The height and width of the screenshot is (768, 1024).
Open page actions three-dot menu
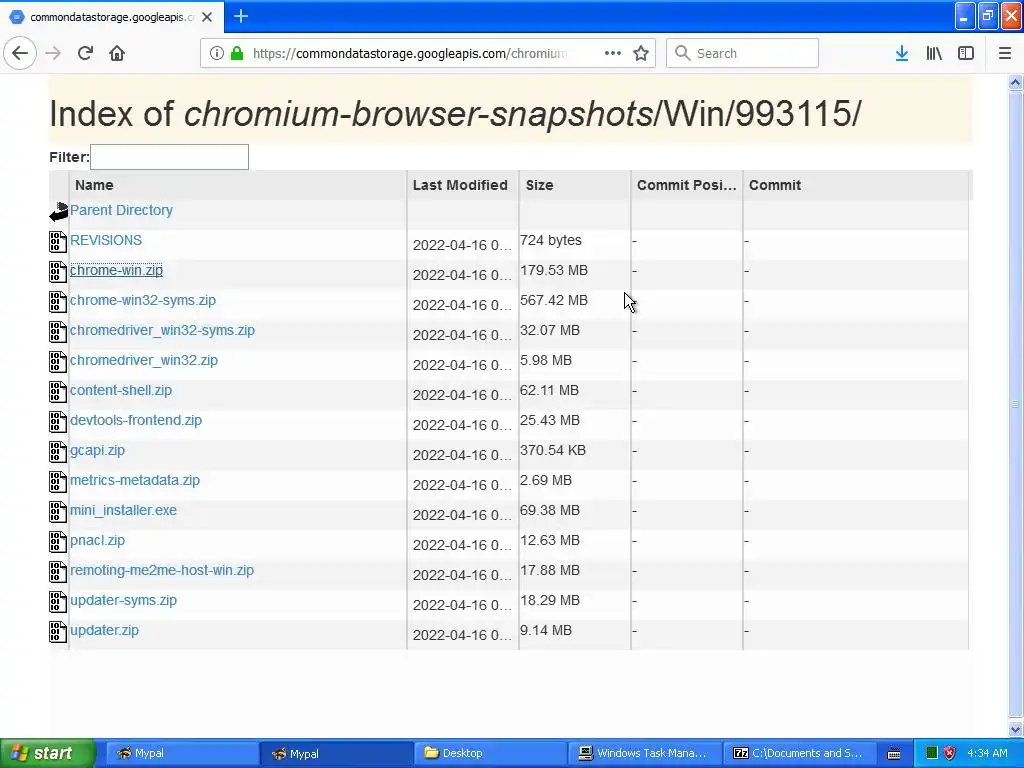point(613,53)
